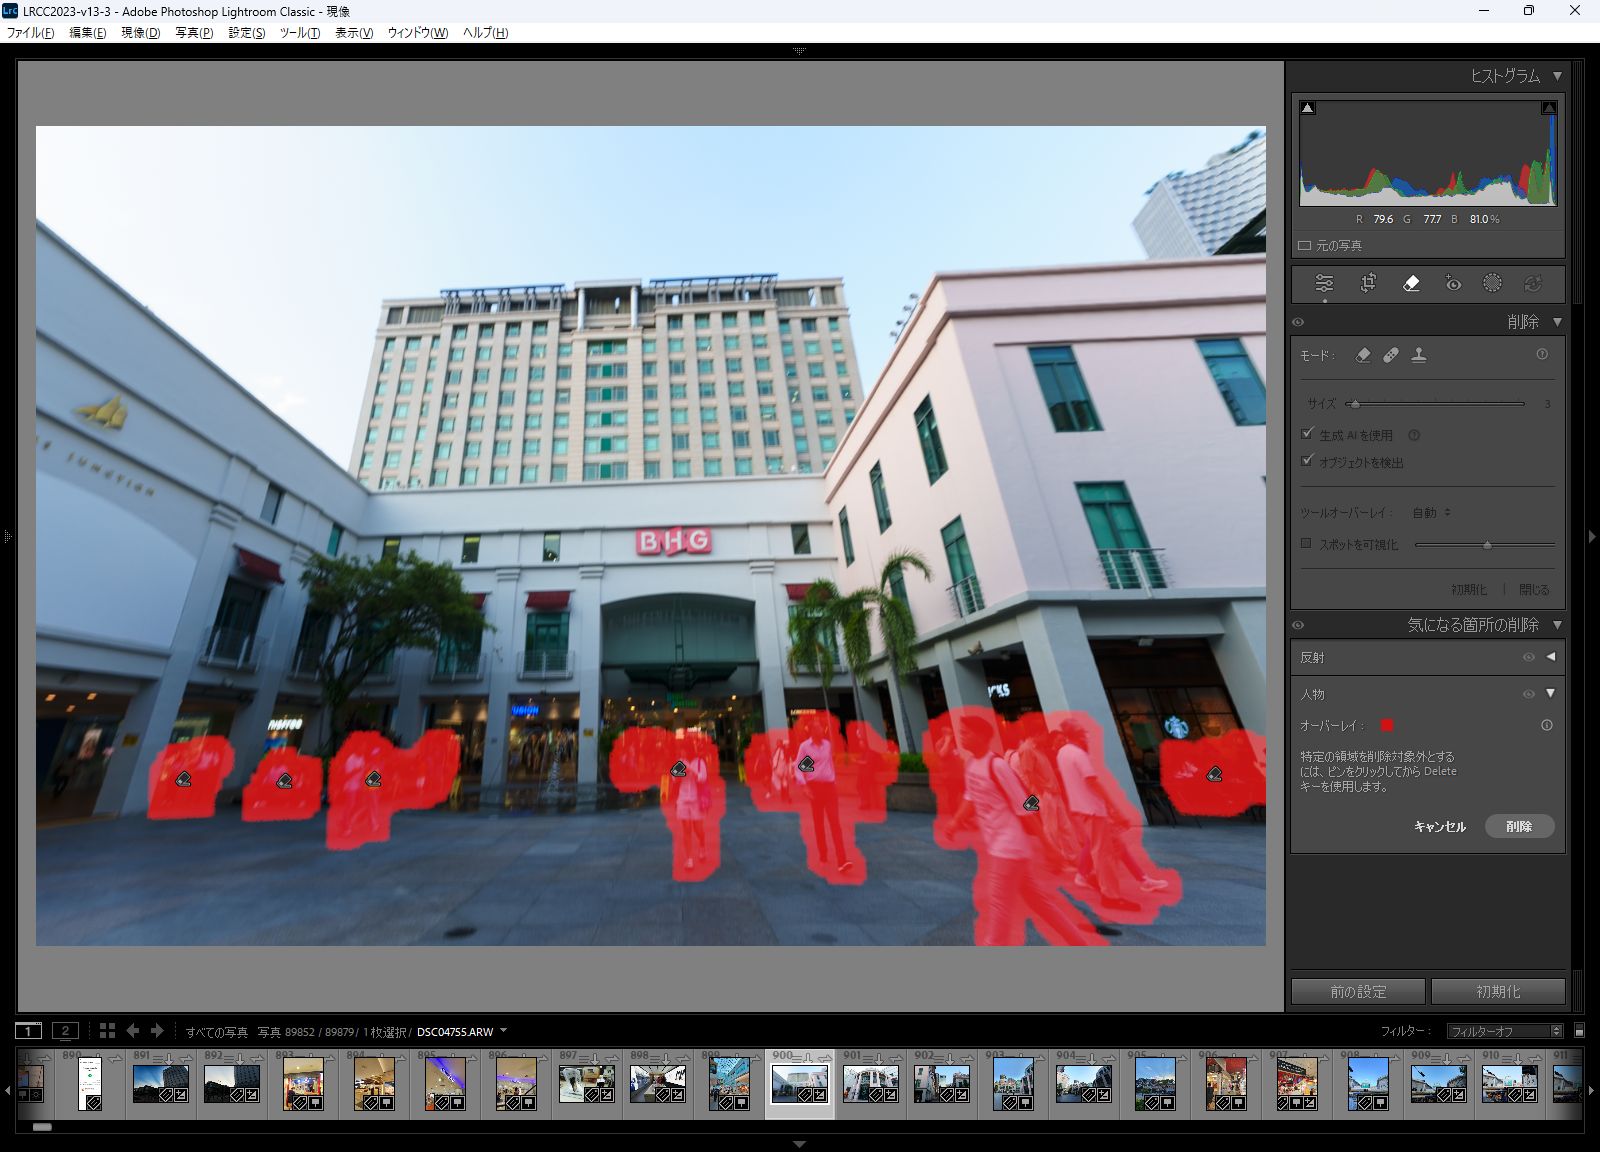Choose the Remove mode eraser icon

tap(1363, 355)
